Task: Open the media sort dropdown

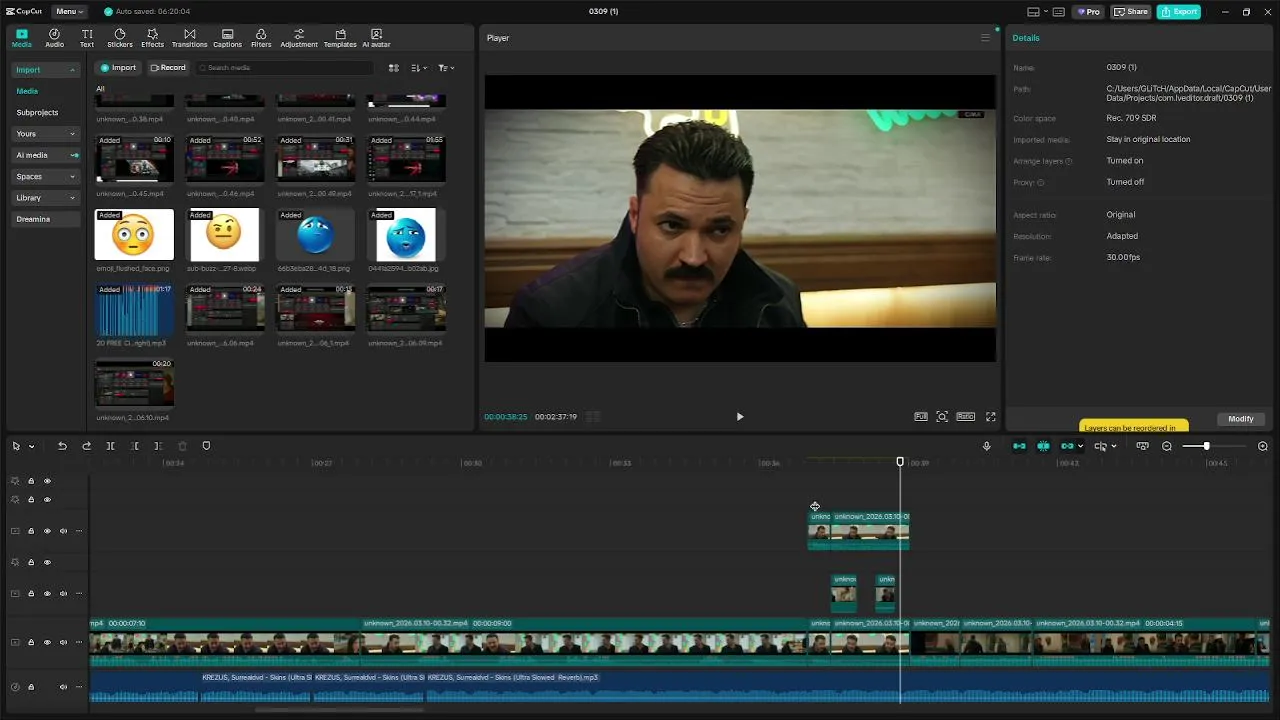Action: [x=419, y=68]
